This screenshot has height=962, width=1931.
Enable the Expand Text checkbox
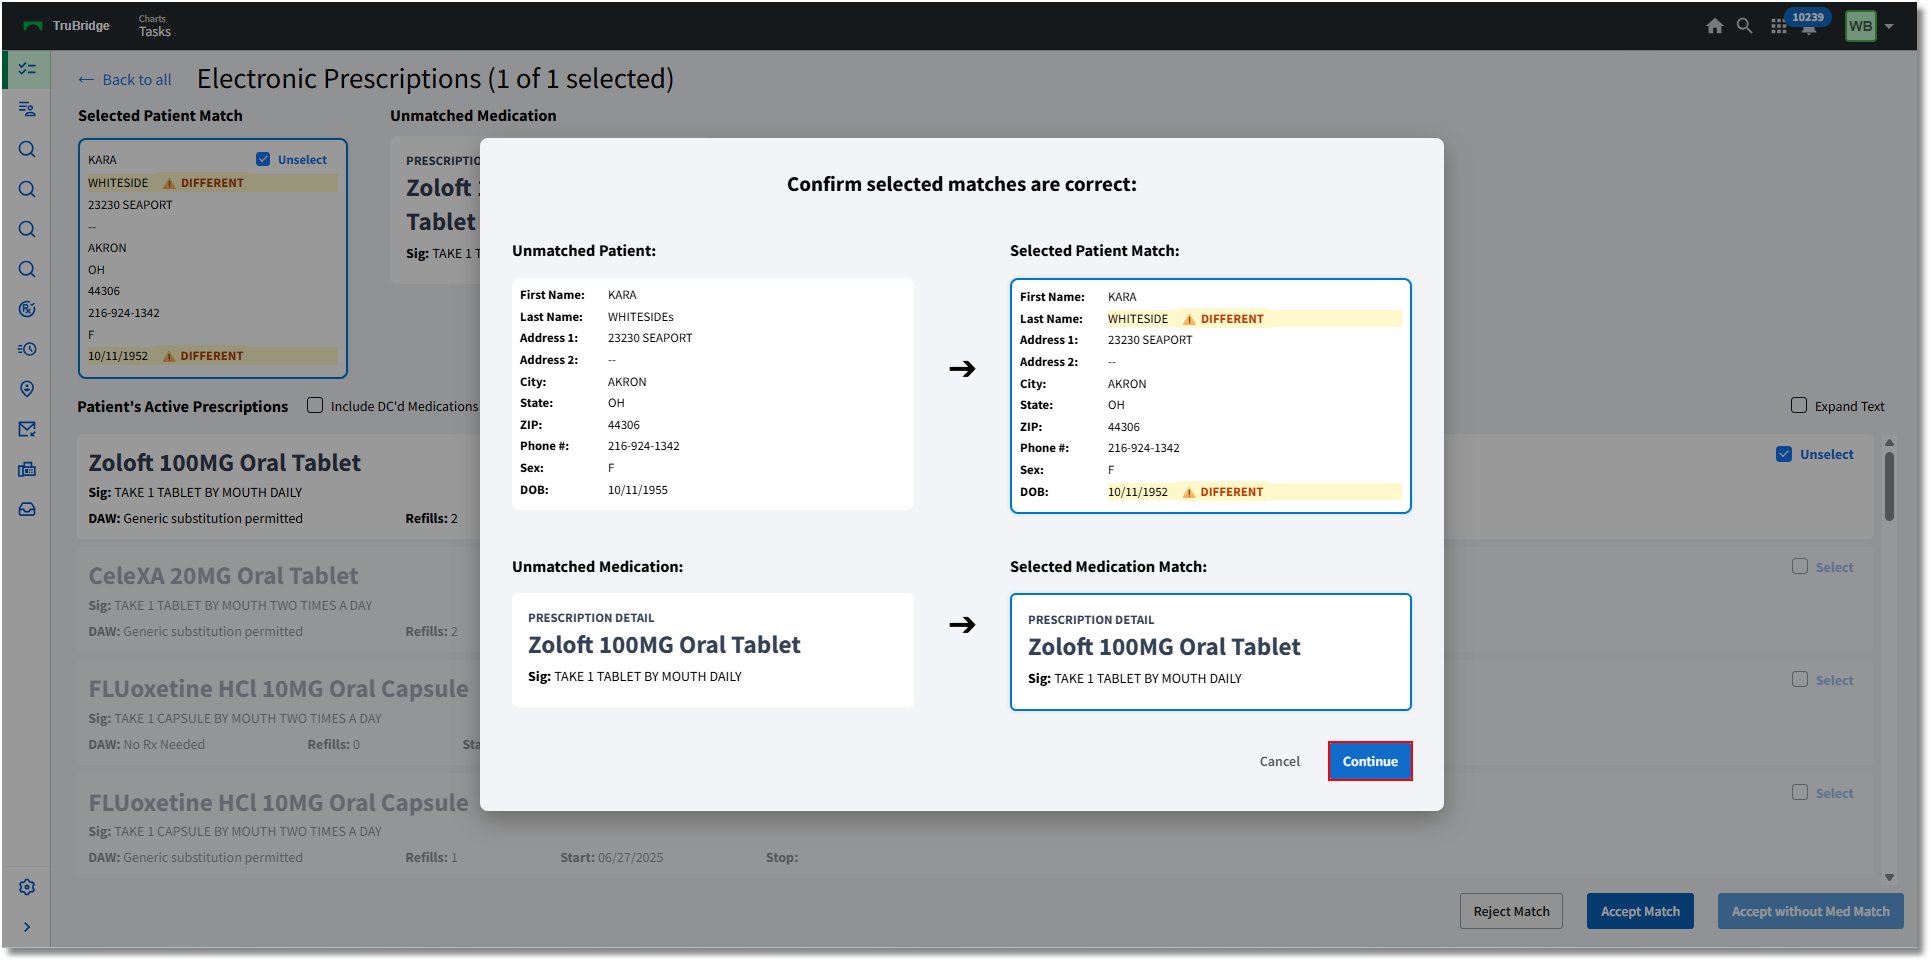[x=1799, y=405]
